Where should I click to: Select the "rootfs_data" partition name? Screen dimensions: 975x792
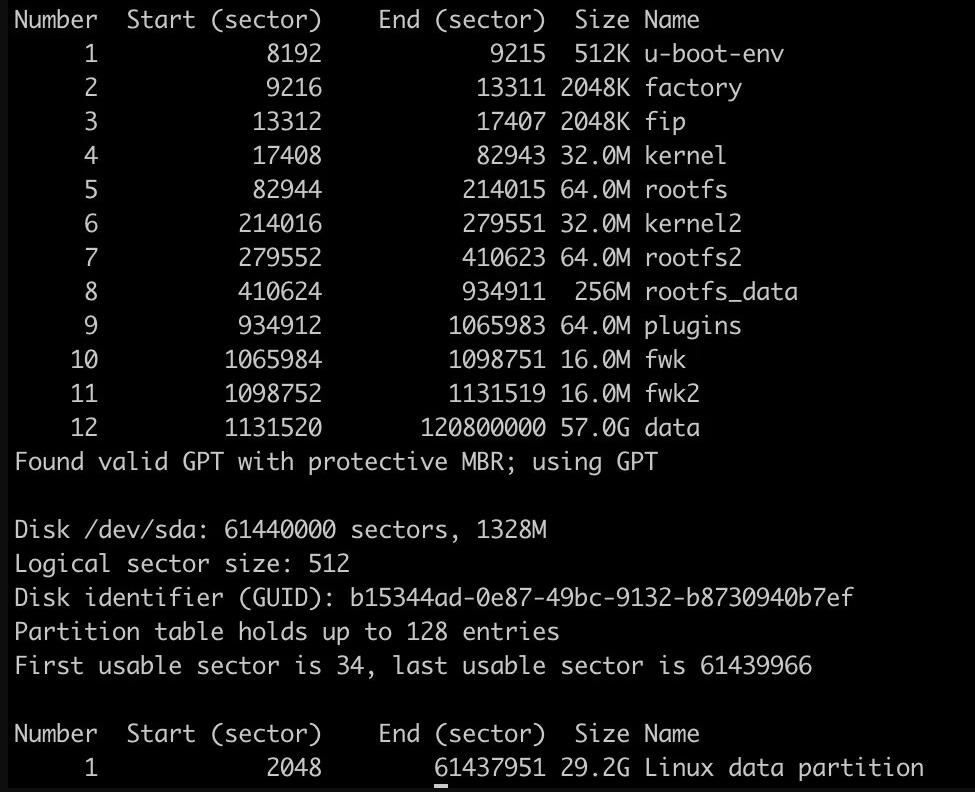pos(721,292)
